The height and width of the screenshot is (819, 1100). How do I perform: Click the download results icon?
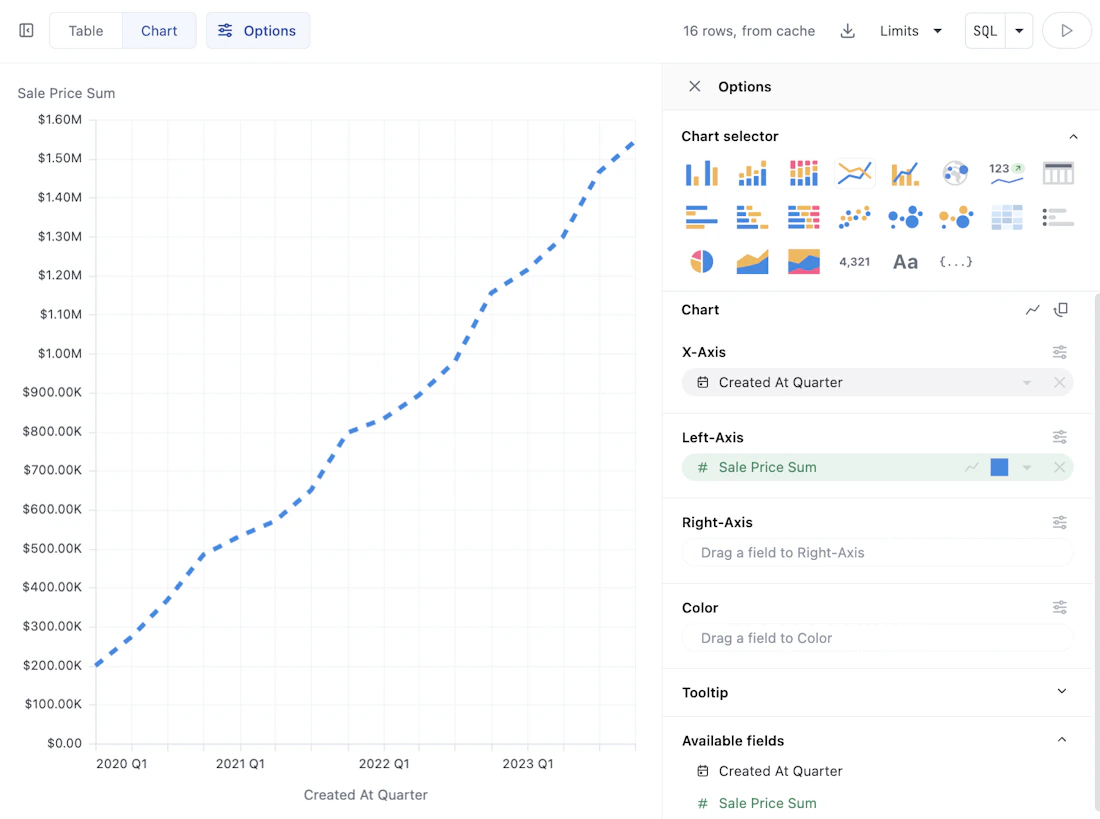(x=847, y=31)
